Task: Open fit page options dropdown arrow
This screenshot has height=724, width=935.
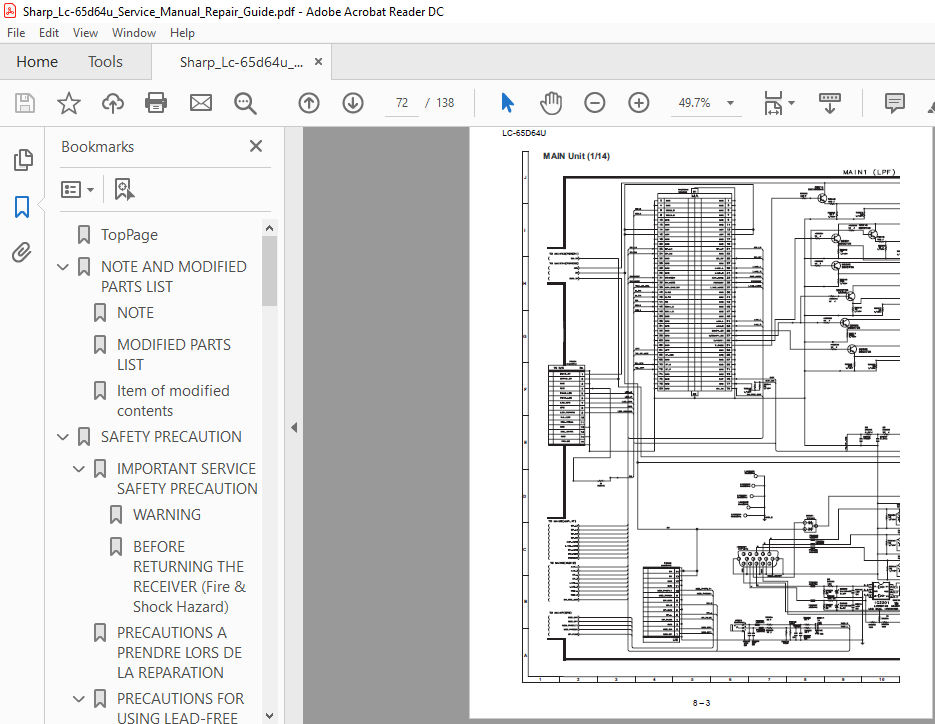Action: coord(791,103)
